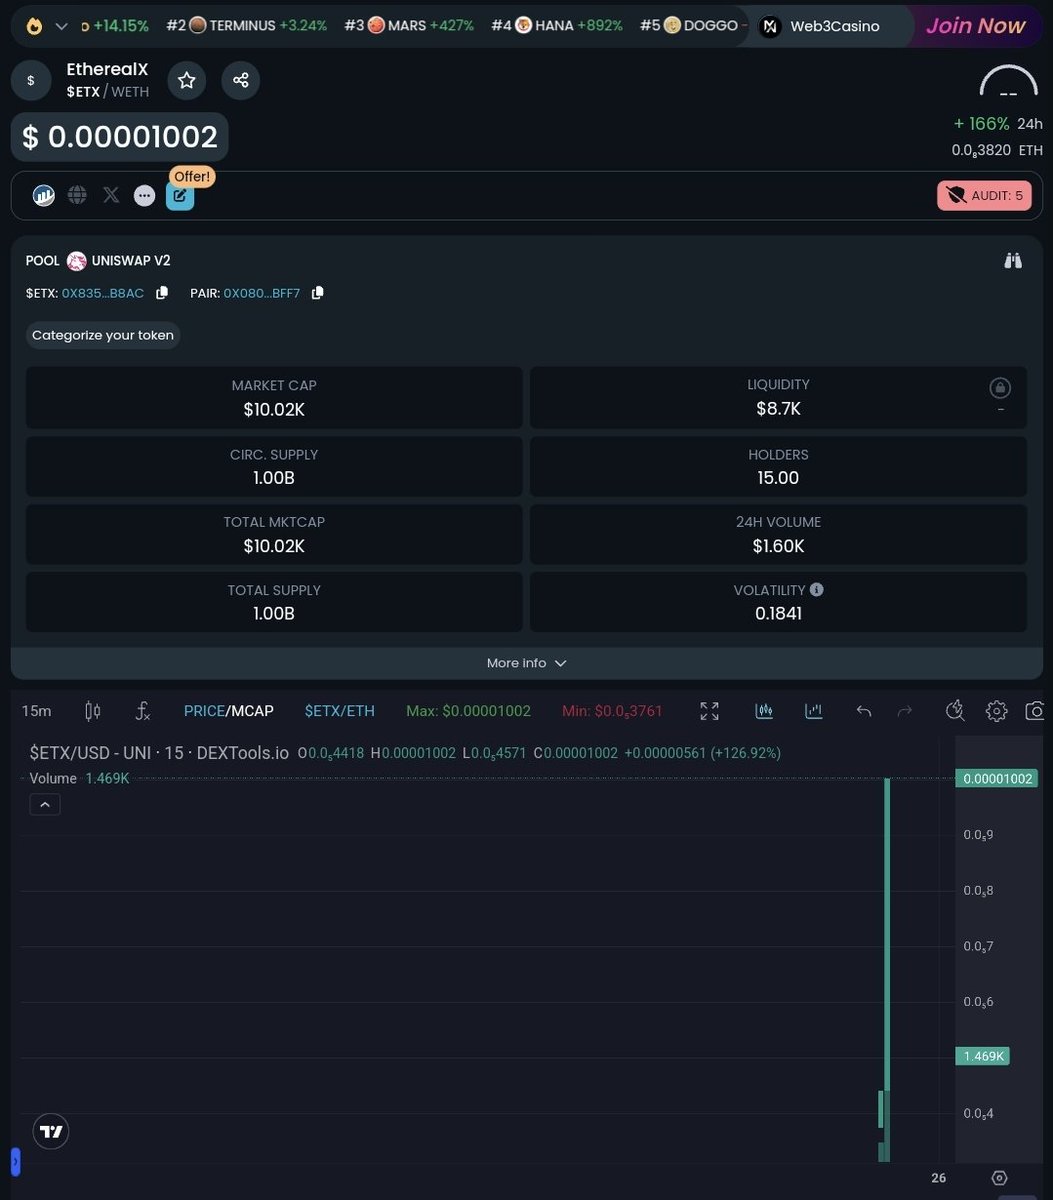
Task: Open $ETX contract address 0X835...B8AC
Action: [103, 293]
